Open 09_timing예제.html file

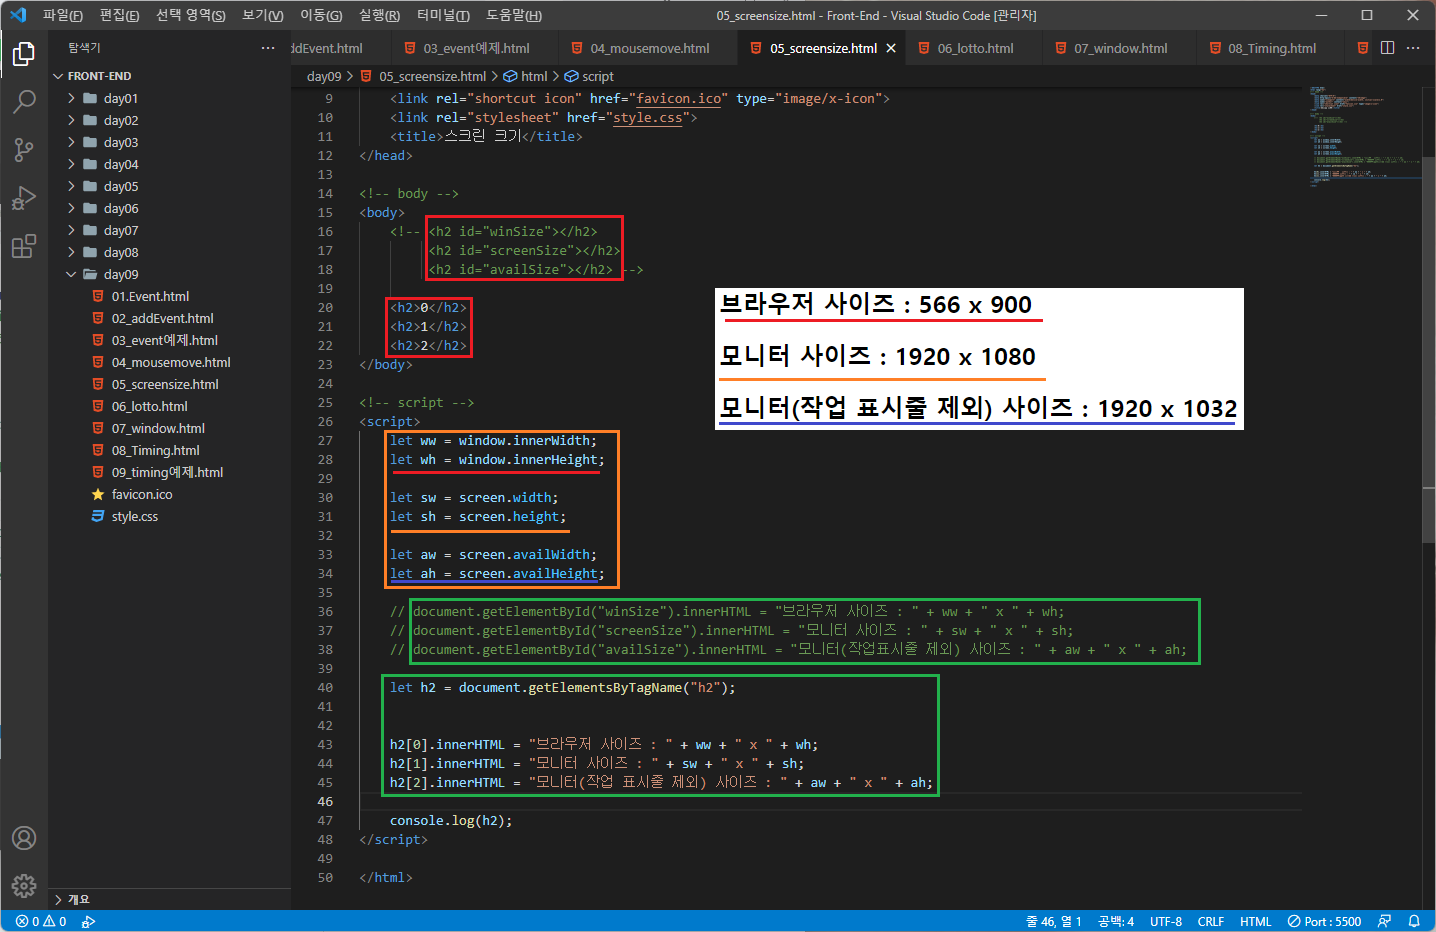click(167, 472)
